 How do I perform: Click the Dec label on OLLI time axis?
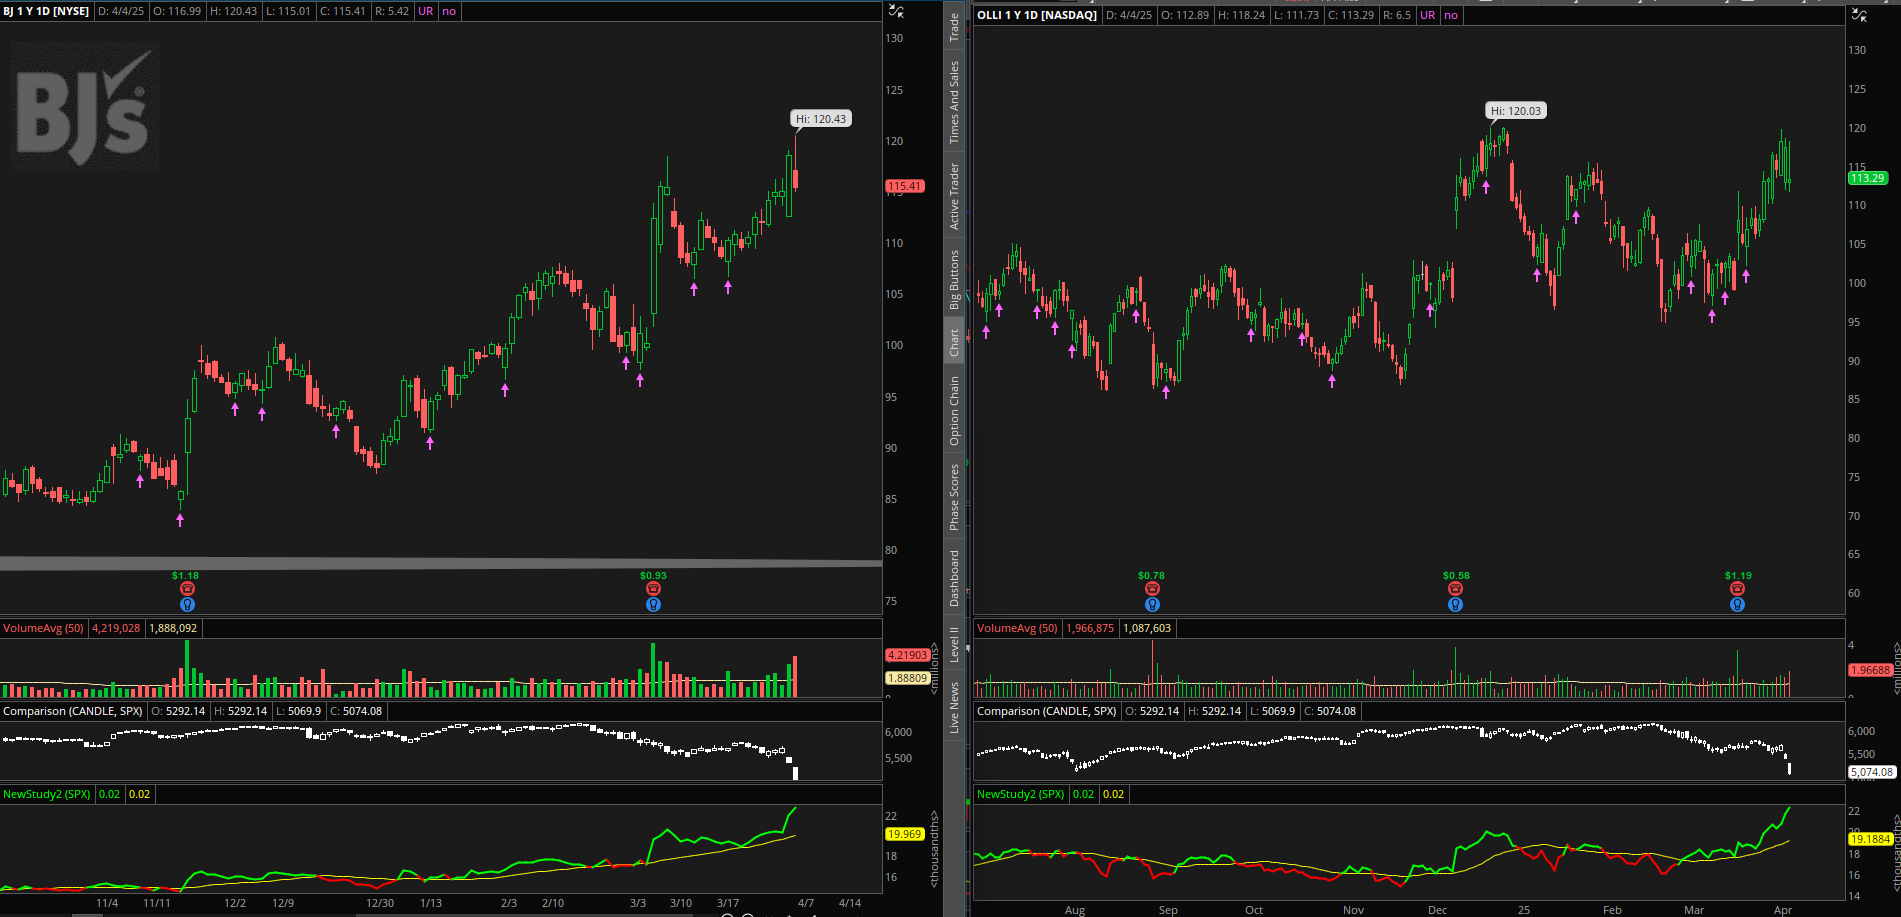pyautogui.click(x=1437, y=910)
